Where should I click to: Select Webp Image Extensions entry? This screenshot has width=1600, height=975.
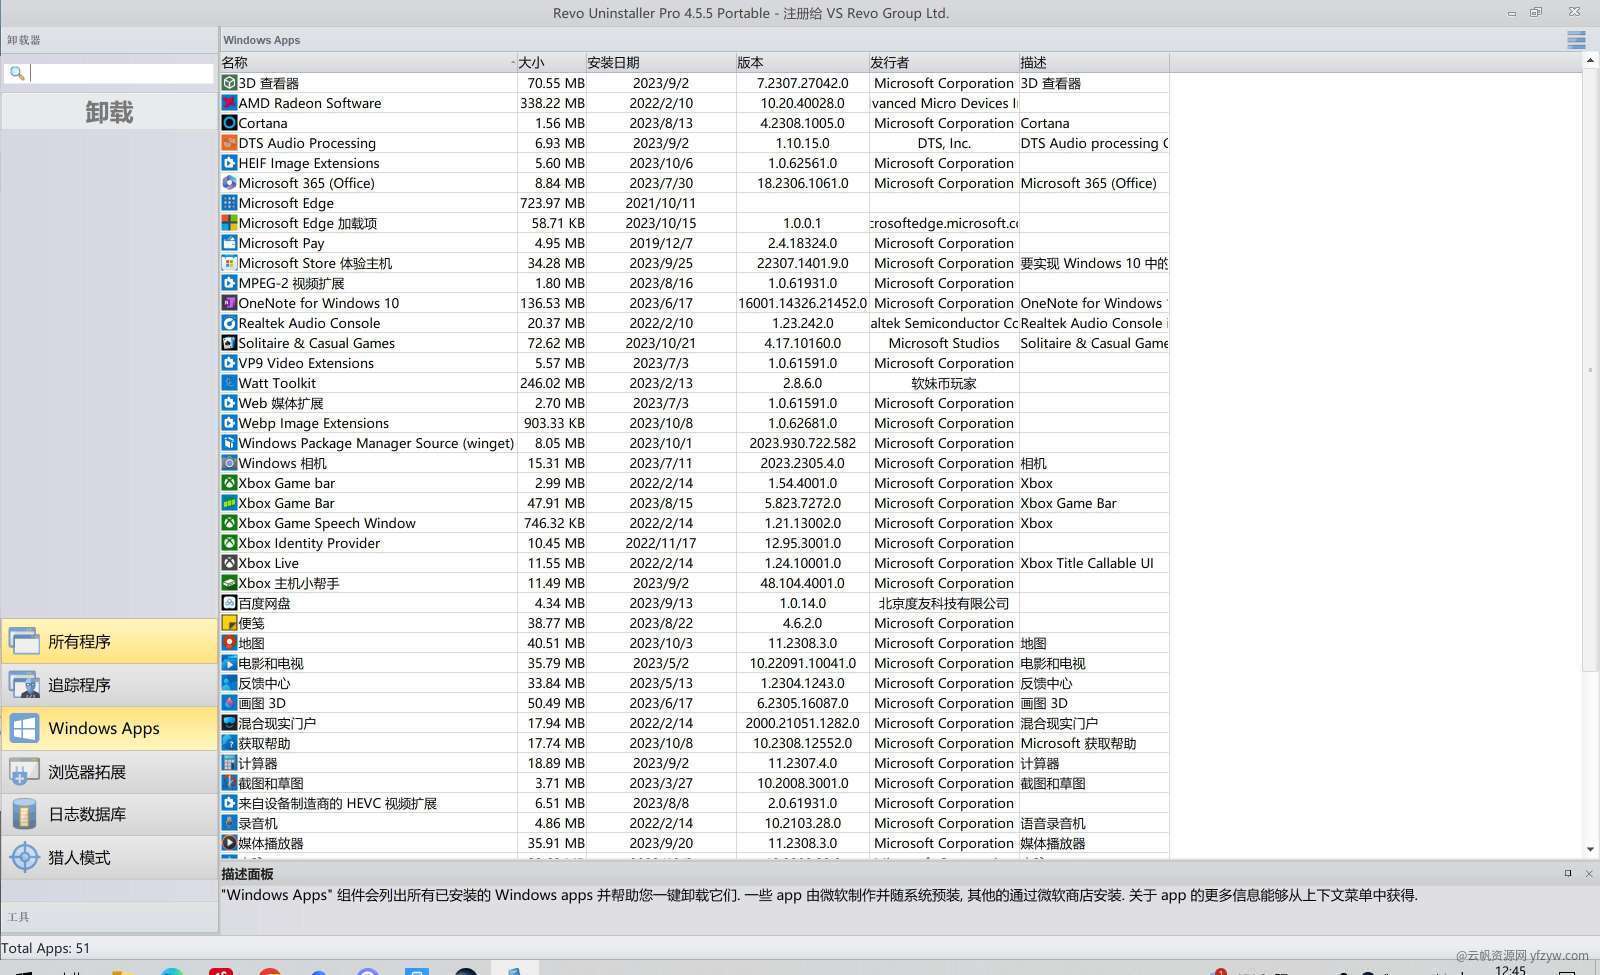[694, 423]
